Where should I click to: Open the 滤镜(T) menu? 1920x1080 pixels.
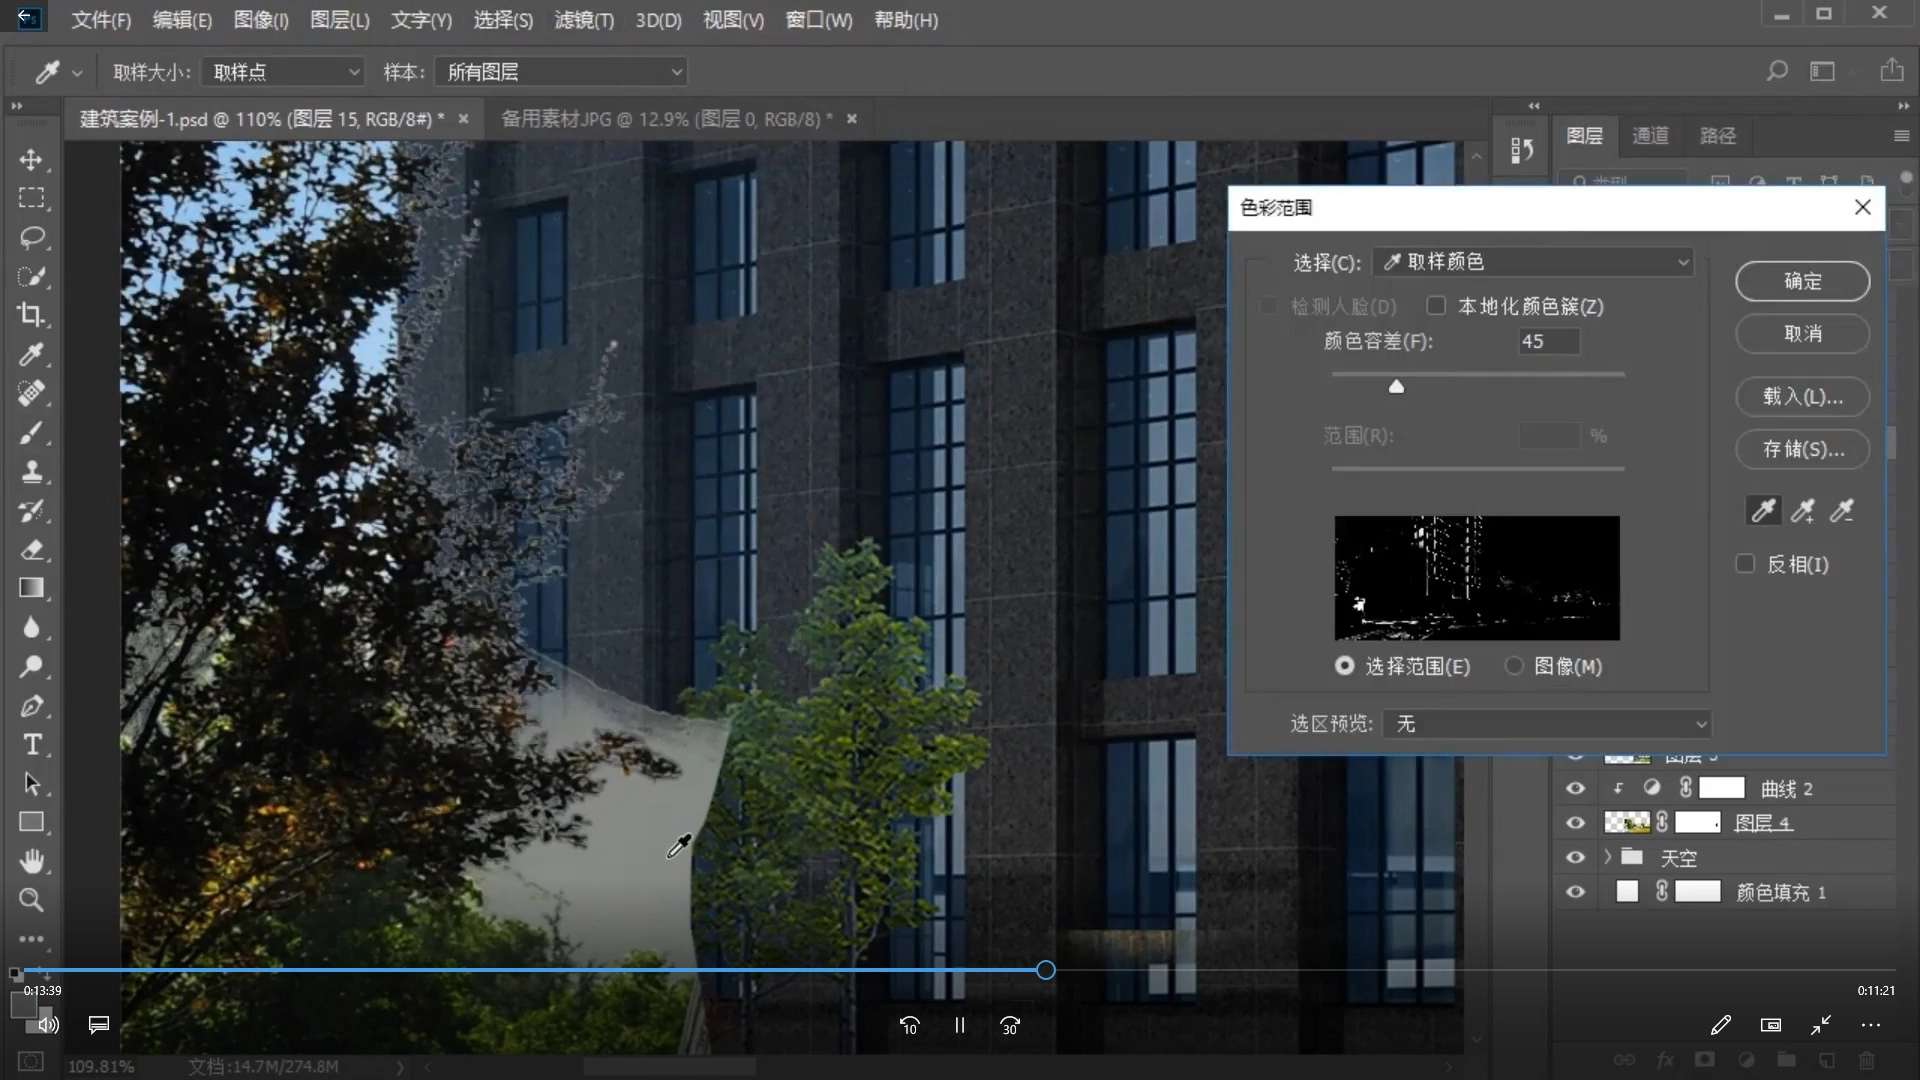click(x=584, y=20)
